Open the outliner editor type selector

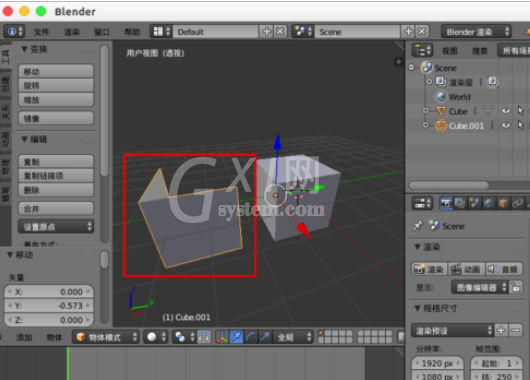click(422, 50)
